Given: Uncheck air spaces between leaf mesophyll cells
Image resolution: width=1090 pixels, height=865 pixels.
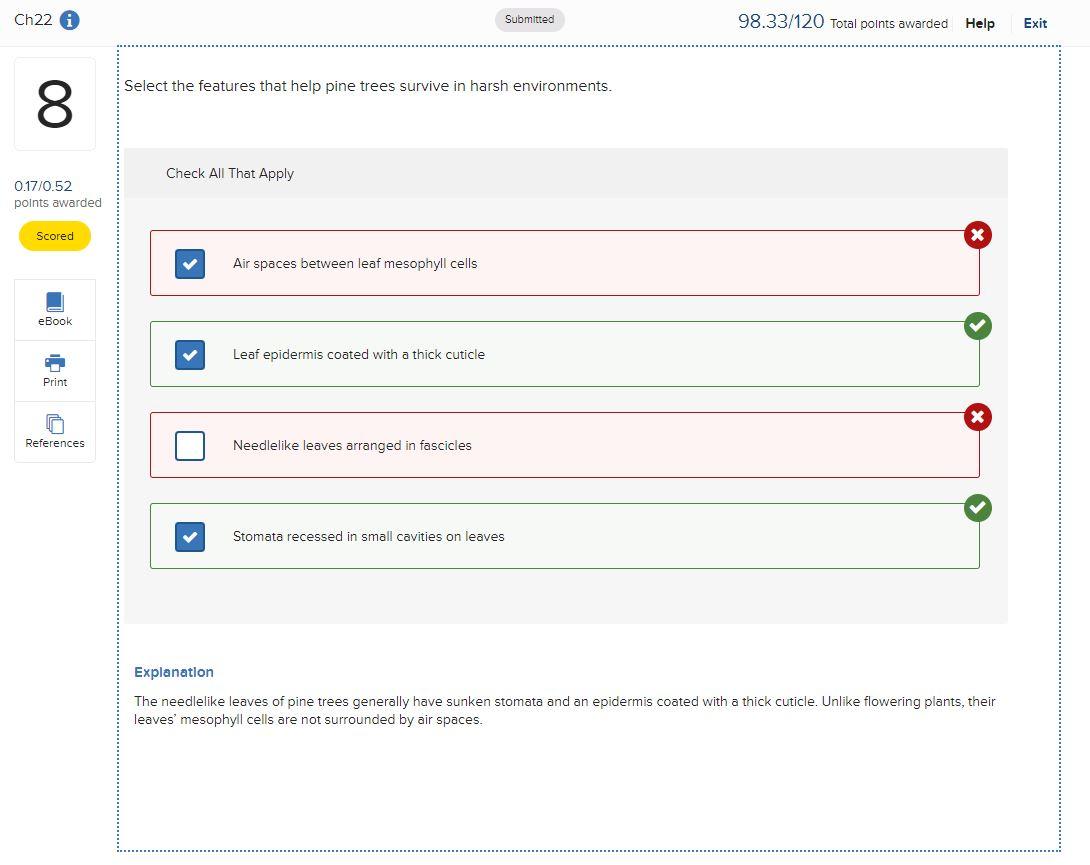Looking at the screenshot, I should (x=189, y=264).
